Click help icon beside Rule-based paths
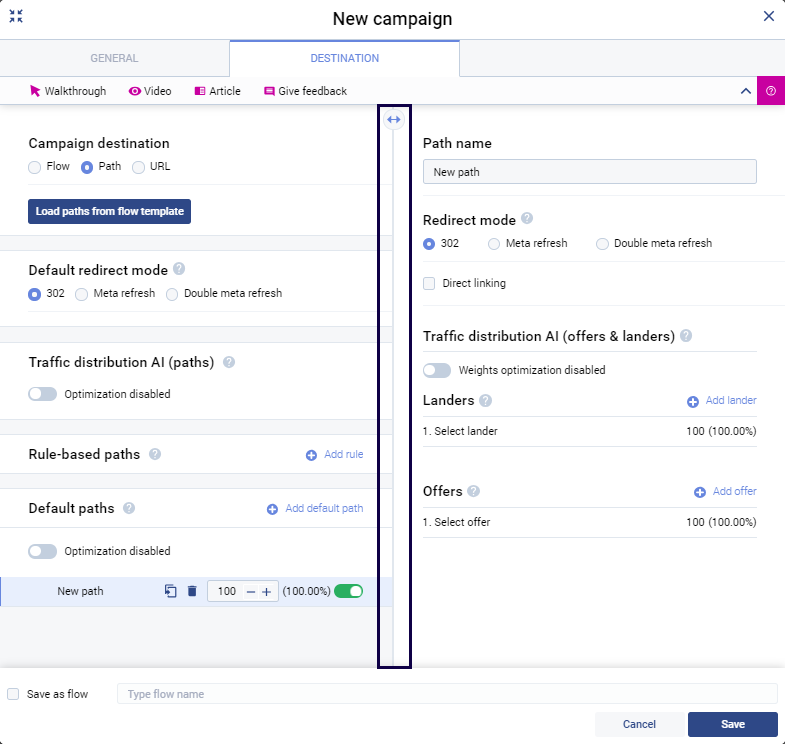785x744 pixels. [x=155, y=454]
